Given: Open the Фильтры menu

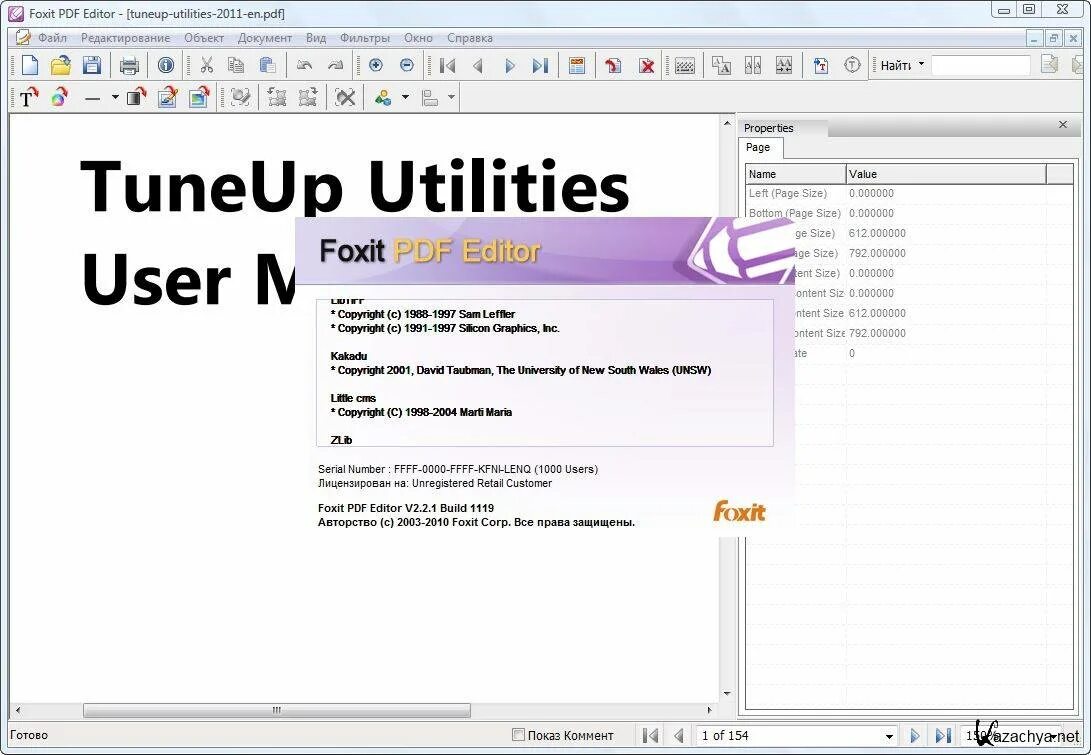Looking at the screenshot, I should click(x=365, y=38).
